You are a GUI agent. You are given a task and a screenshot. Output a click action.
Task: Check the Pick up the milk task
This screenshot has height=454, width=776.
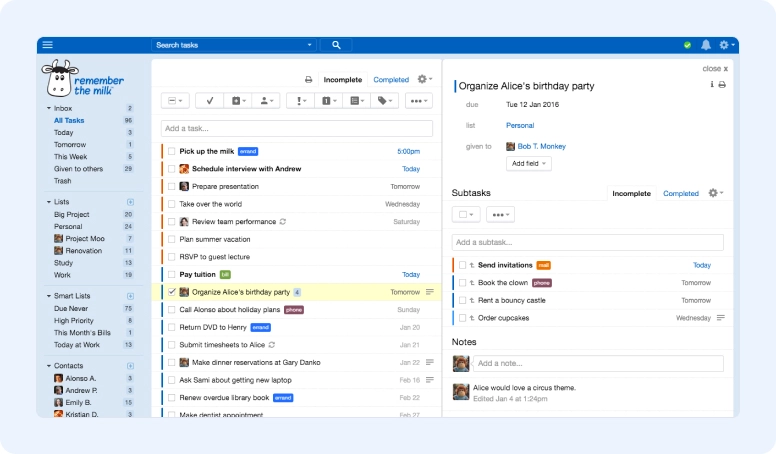[171, 151]
